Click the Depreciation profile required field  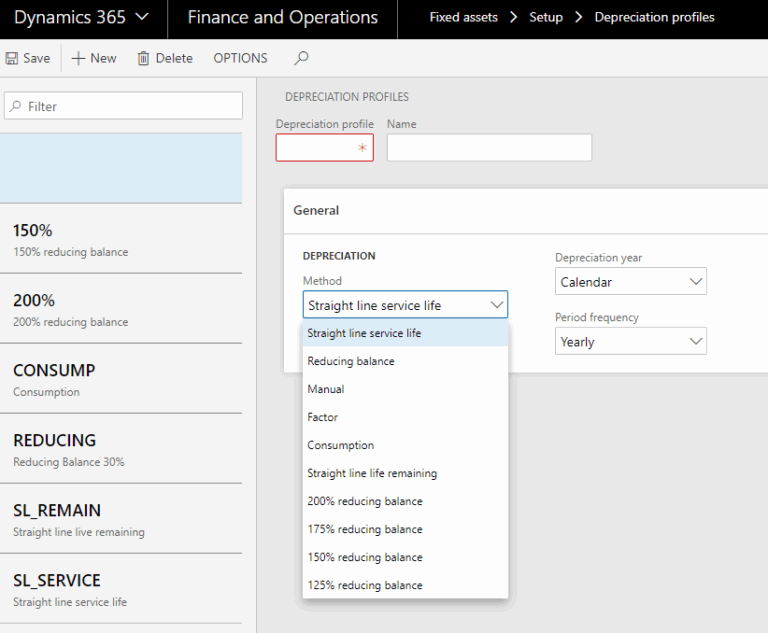[x=325, y=147]
